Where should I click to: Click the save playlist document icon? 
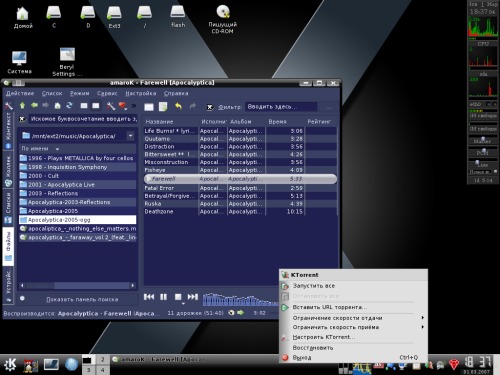pos(163,107)
